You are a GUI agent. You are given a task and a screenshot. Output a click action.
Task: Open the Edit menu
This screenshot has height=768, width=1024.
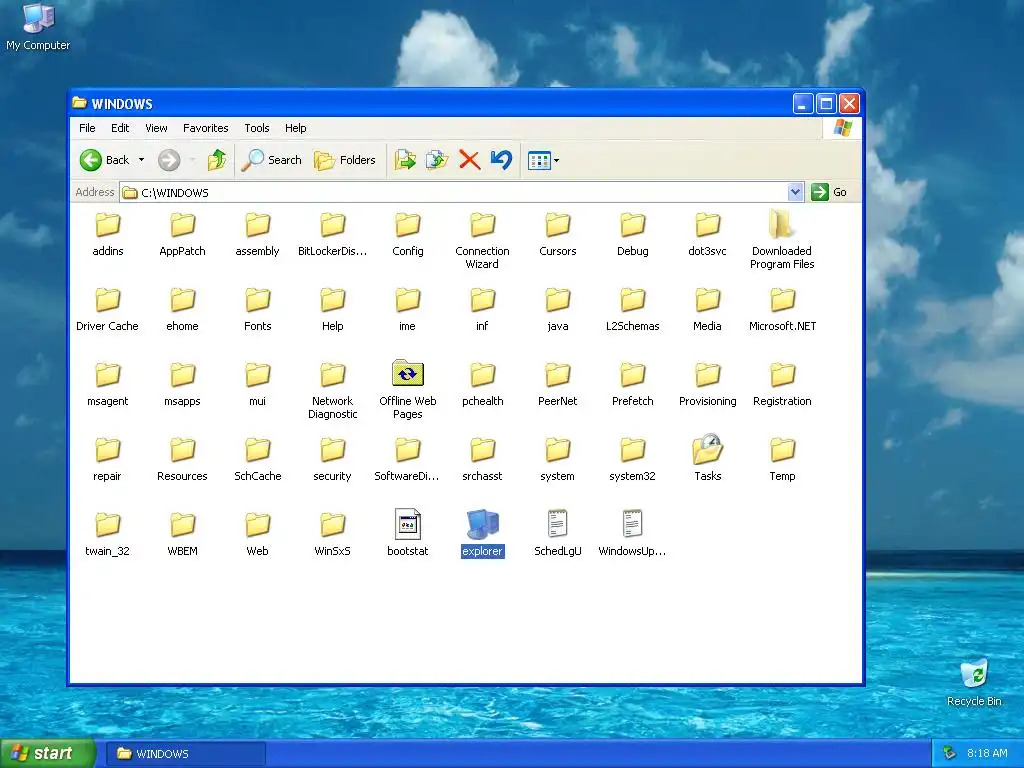pos(120,128)
